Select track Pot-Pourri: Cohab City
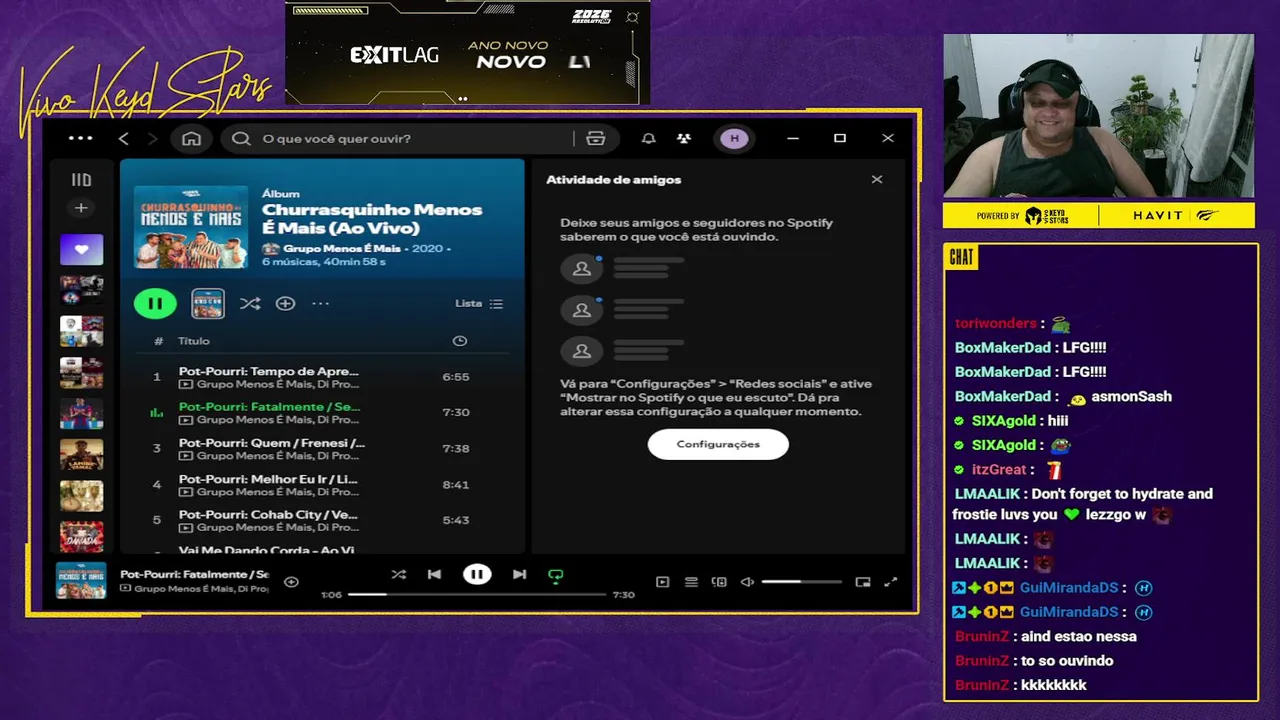The width and height of the screenshot is (1280, 720). (322, 520)
